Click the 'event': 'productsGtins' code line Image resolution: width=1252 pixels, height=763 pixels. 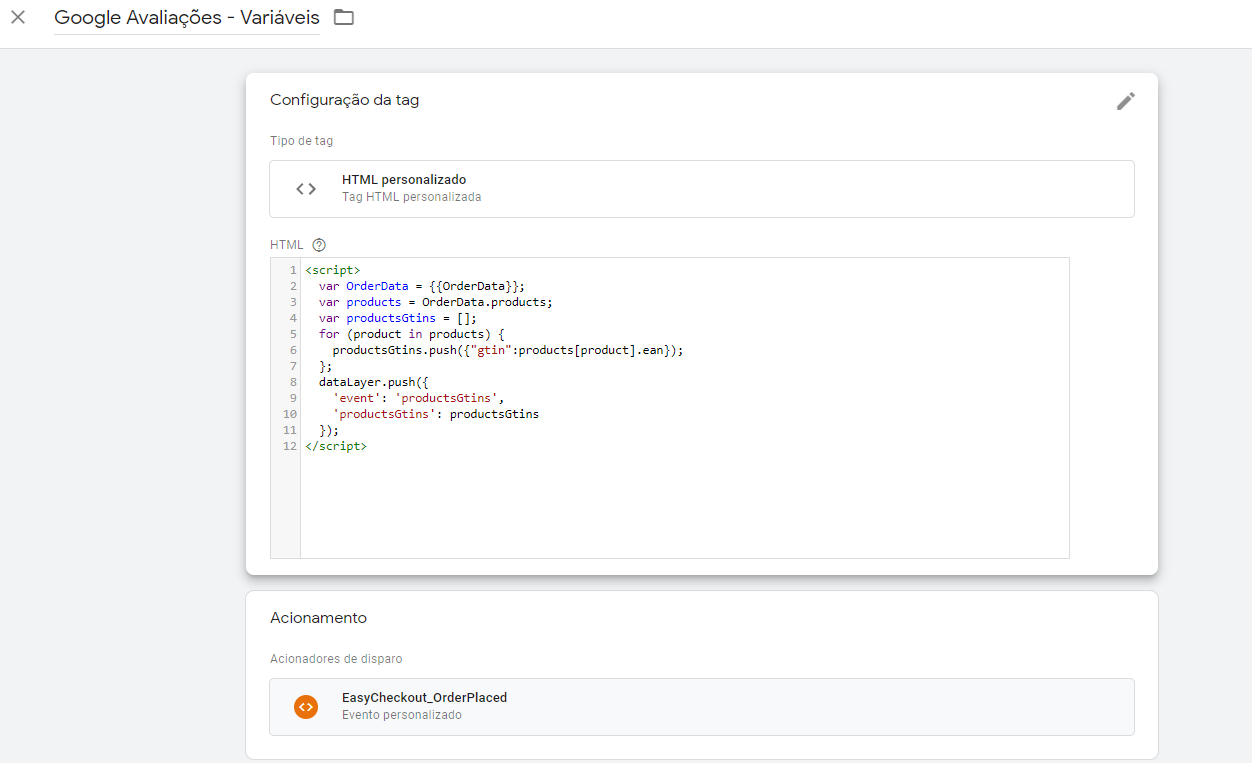click(418, 398)
